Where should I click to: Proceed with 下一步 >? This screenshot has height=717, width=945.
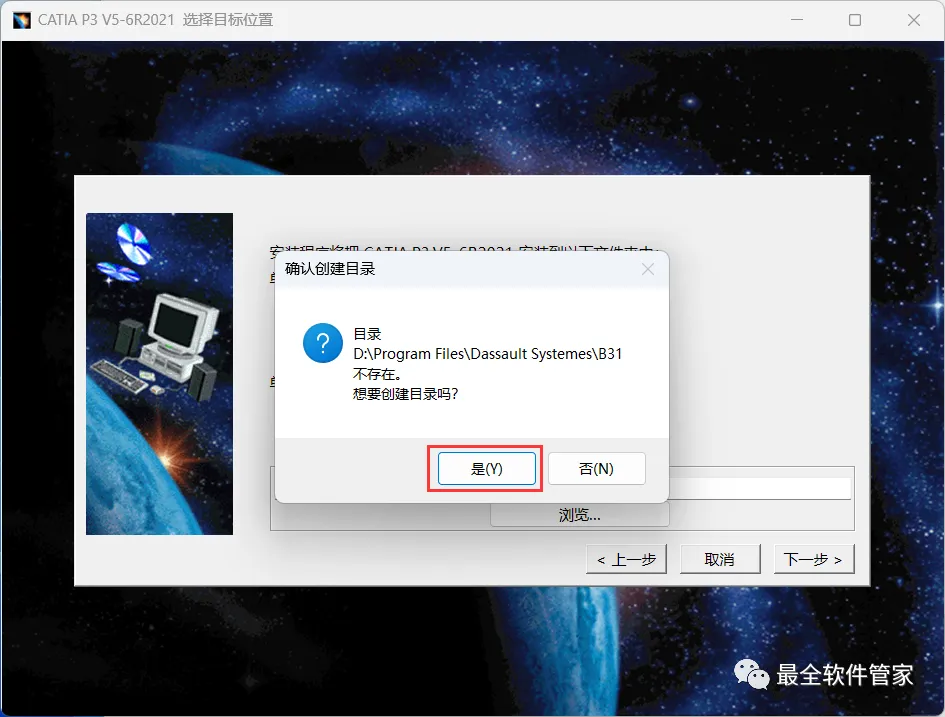coord(814,559)
